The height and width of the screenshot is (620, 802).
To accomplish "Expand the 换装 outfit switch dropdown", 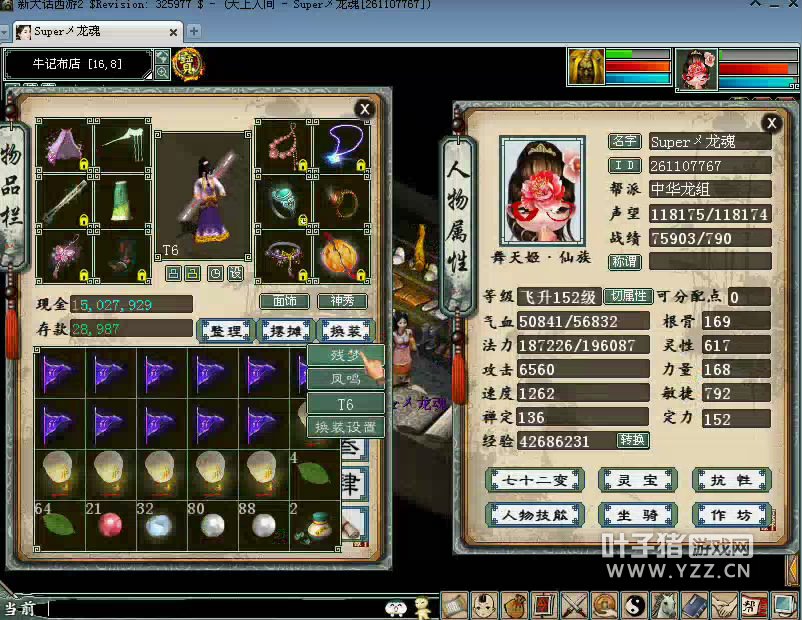I will 345,330.
